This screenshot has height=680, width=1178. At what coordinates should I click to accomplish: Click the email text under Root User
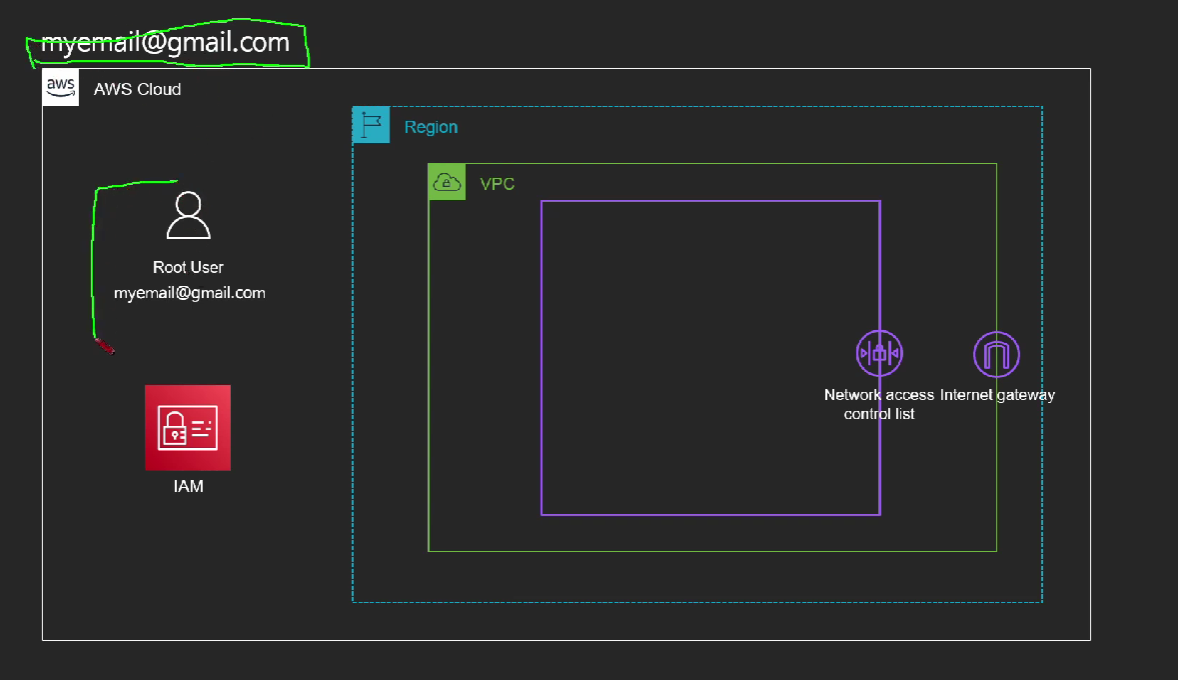[189, 293]
